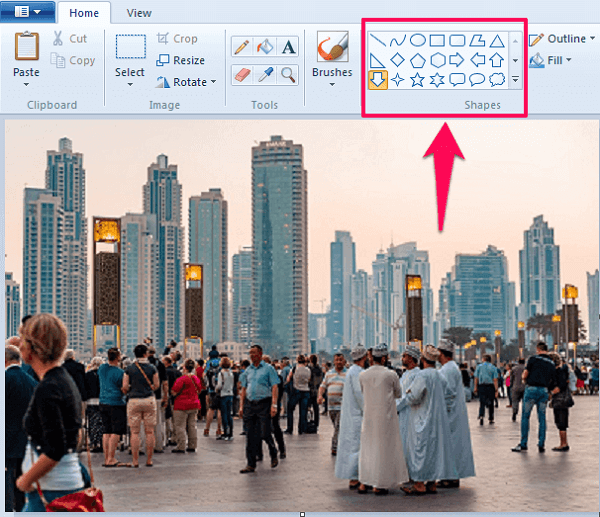Open the Paint file menu button

27,11
